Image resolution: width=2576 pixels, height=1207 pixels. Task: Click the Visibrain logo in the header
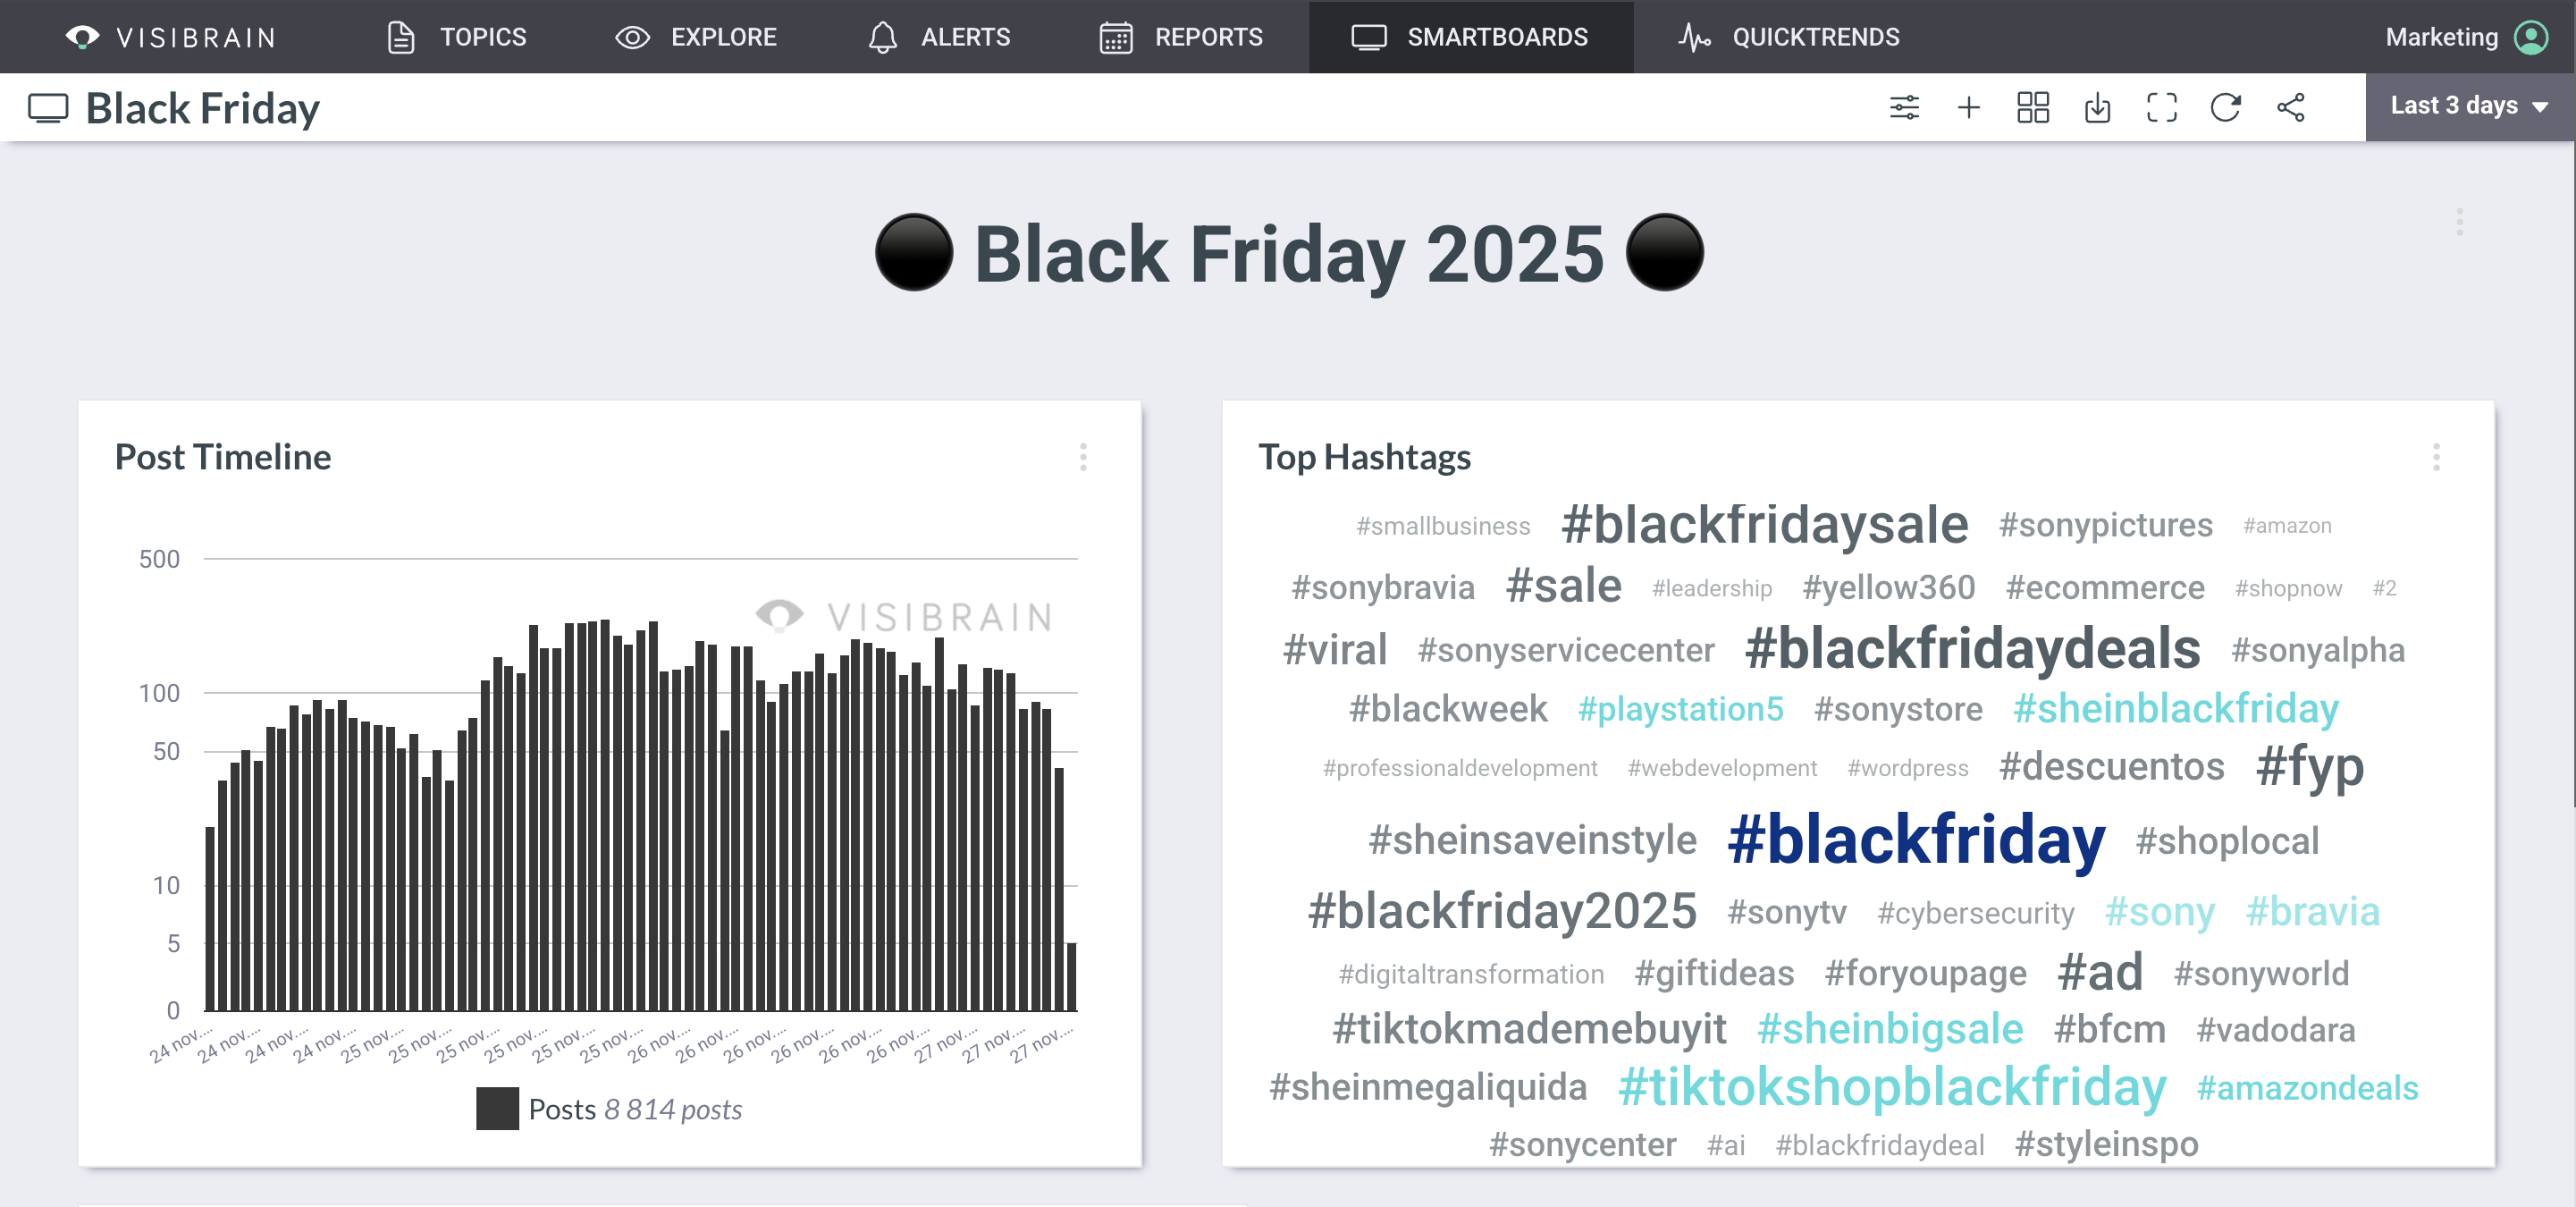tap(170, 37)
